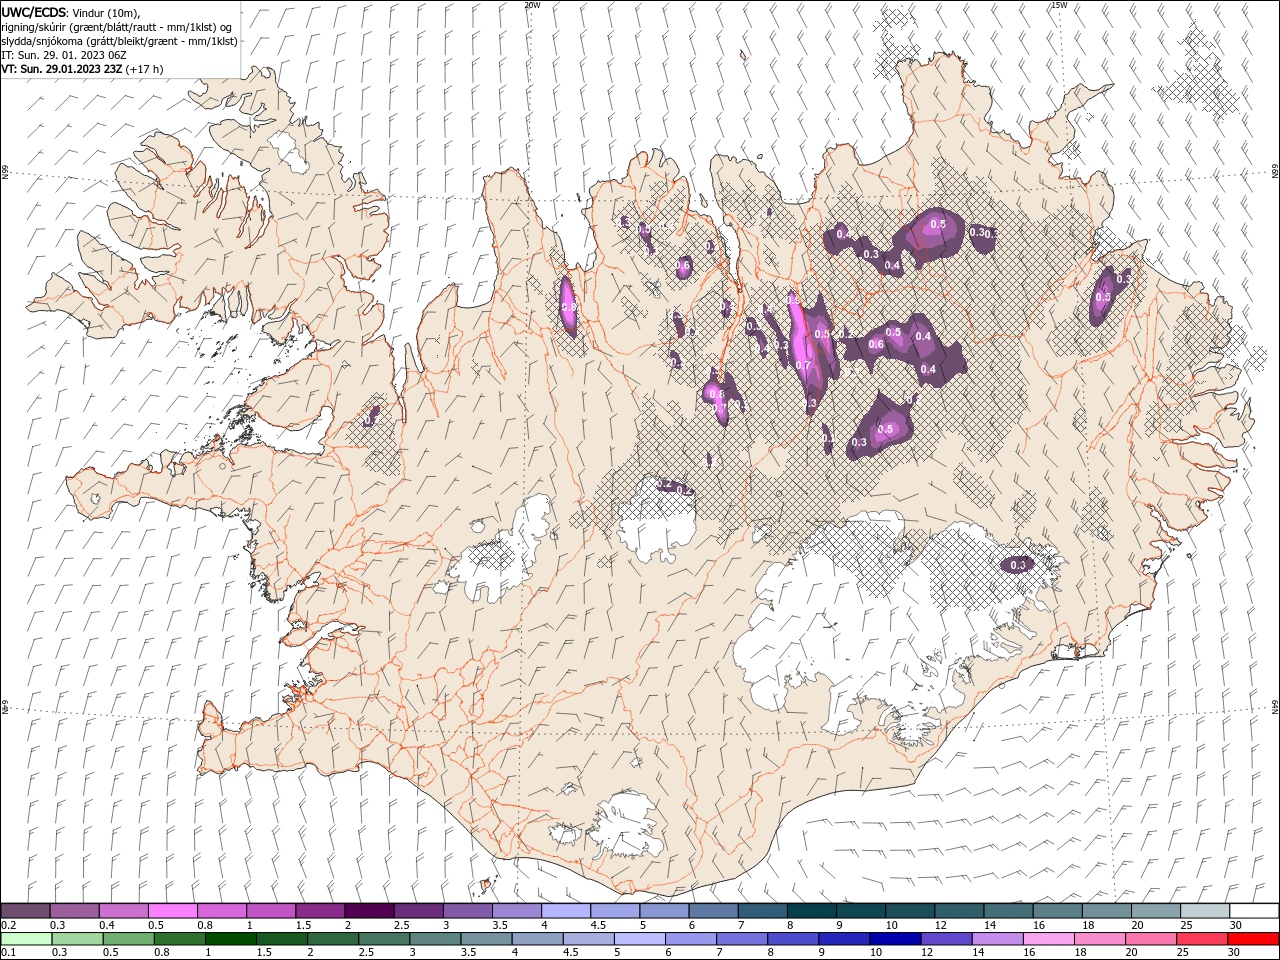
Task: Click the lower legend swatch starting at 2.5
Action: [383, 938]
